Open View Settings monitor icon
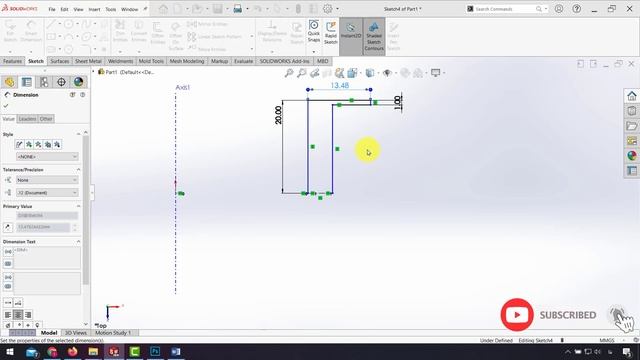This screenshot has width=640, height=360. point(436,73)
